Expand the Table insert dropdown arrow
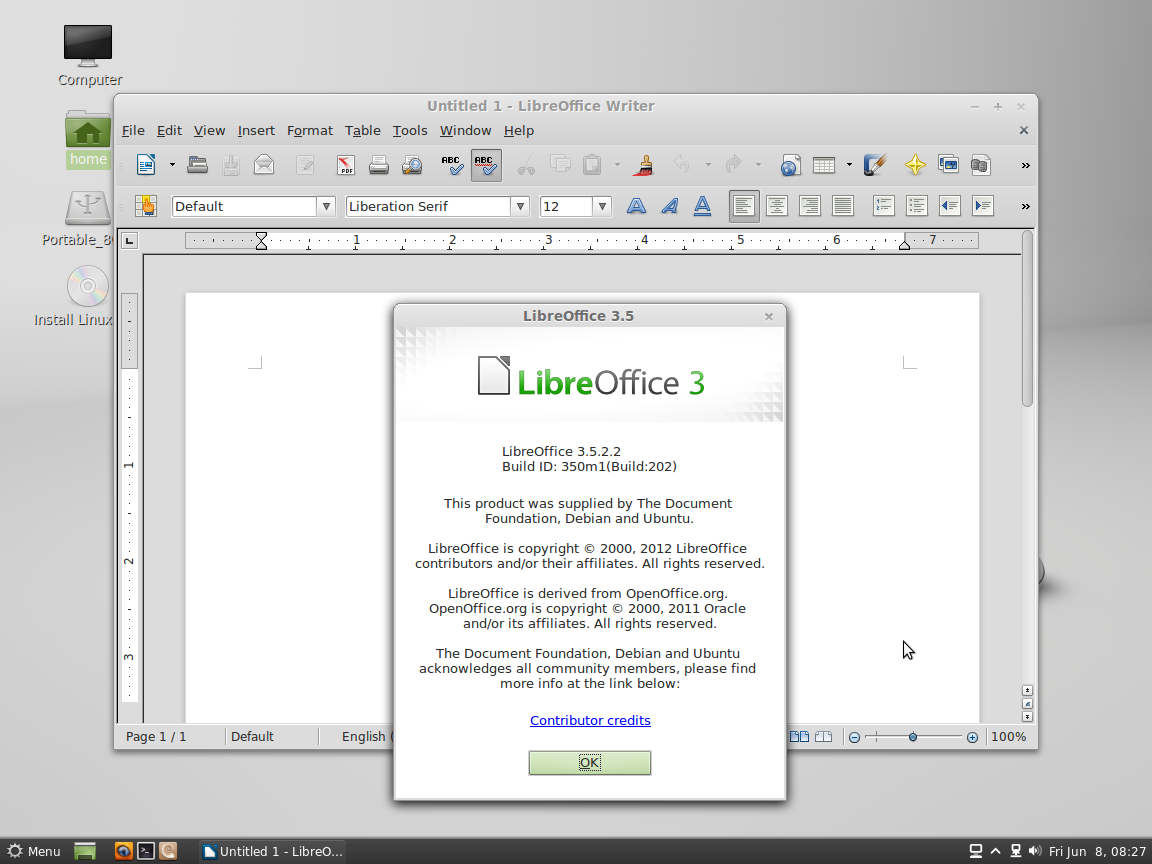Viewport: 1152px width, 864px height. 849,165
